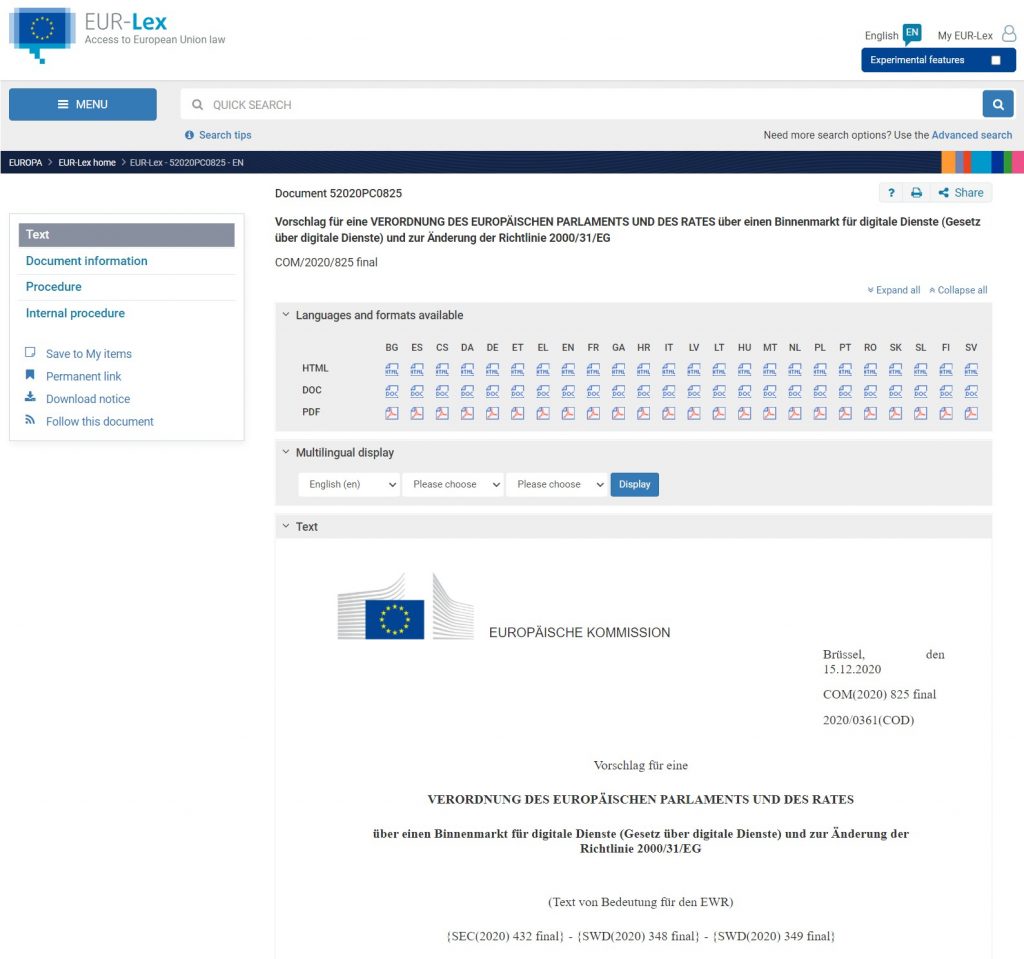
Task: Open the English (en) language dropdown
Action: (348, 484)
